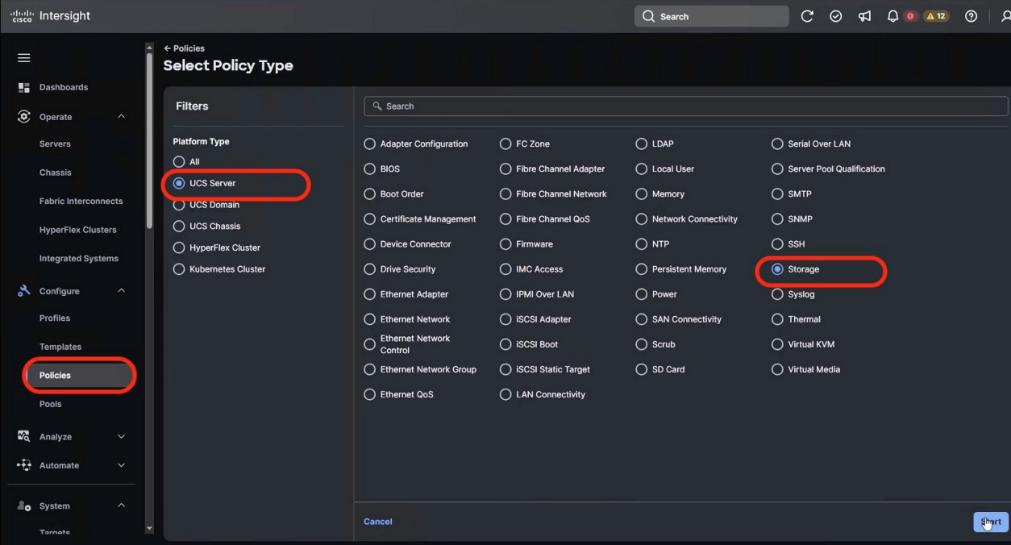Collapse the System section chevron

[x=121, y=506]
